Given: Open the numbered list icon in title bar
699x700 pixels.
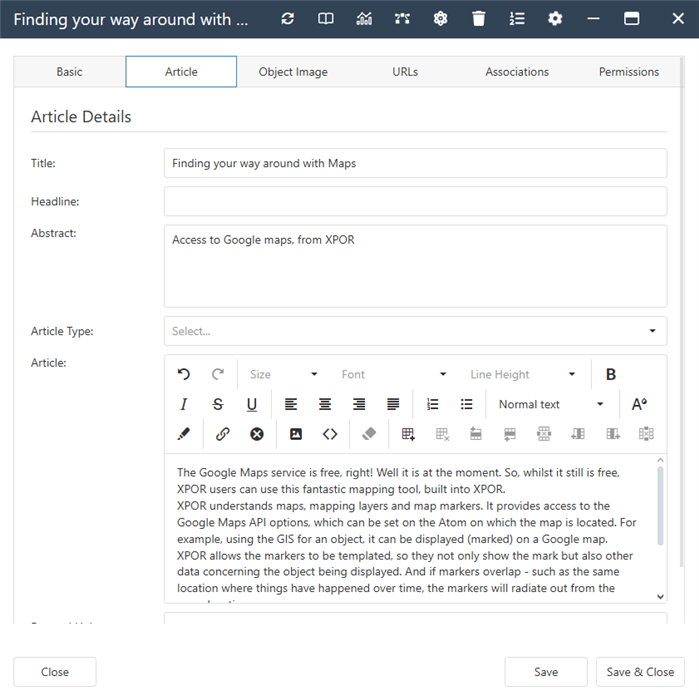Looking at the screenshot, I should (517, 19).
